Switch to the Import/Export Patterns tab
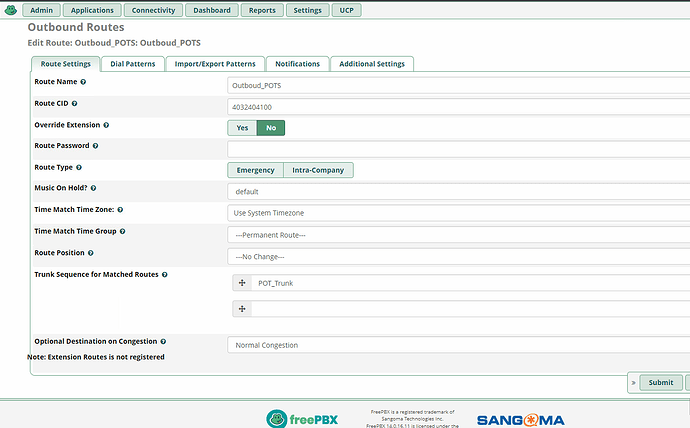Viewport: 690px width, 428px height. [x=215, y=64]
